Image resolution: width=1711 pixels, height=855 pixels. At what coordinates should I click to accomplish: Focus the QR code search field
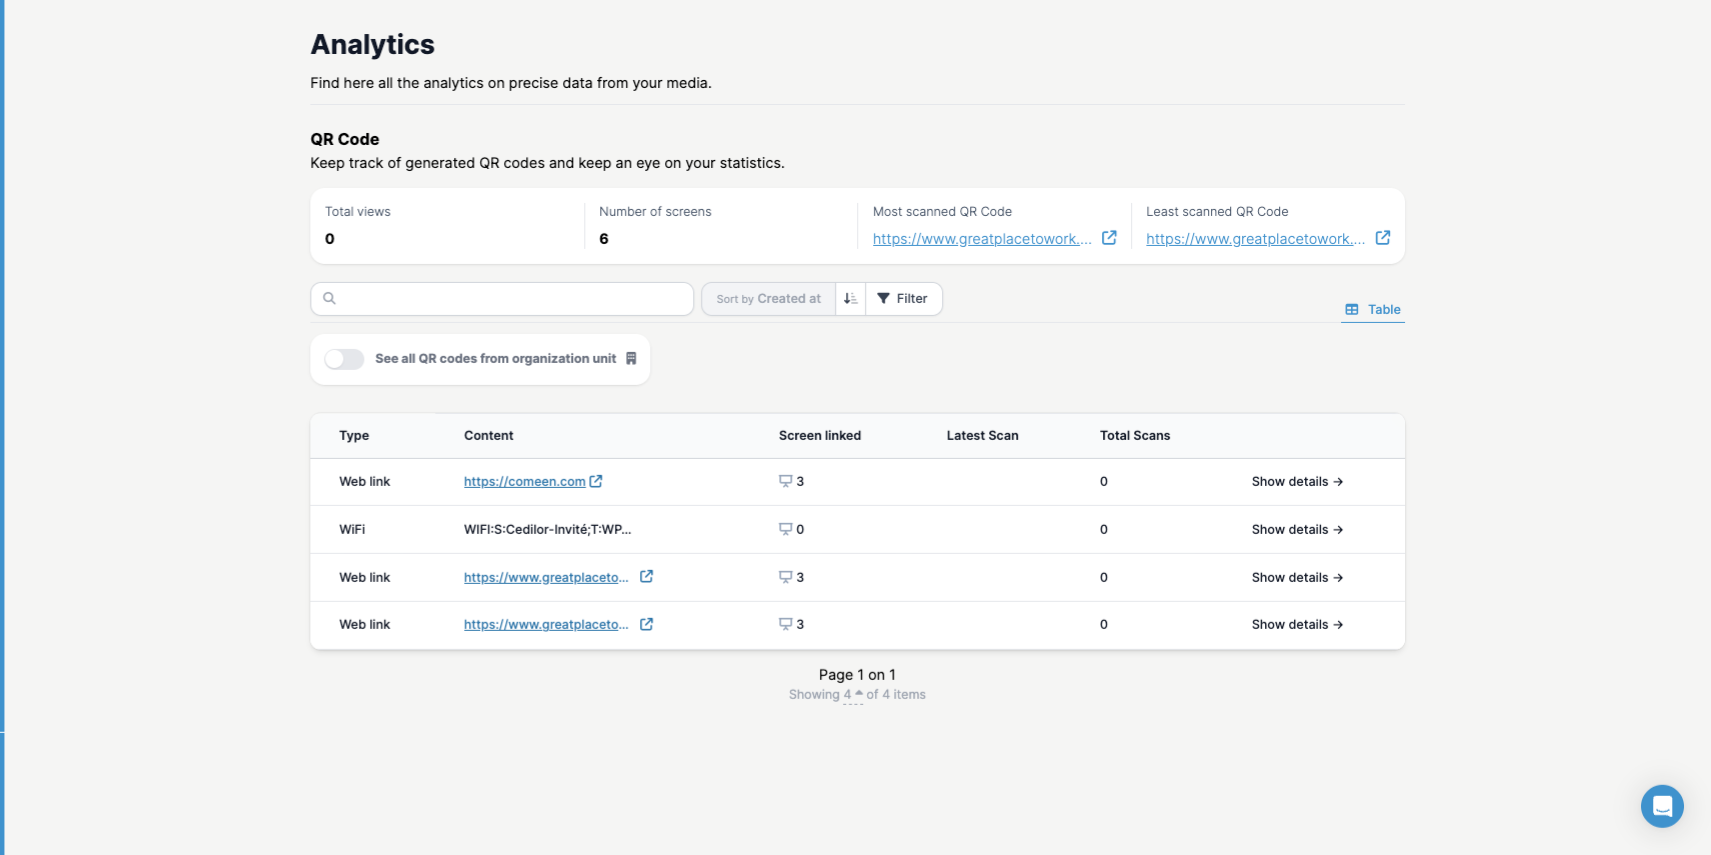coord(502,299)
